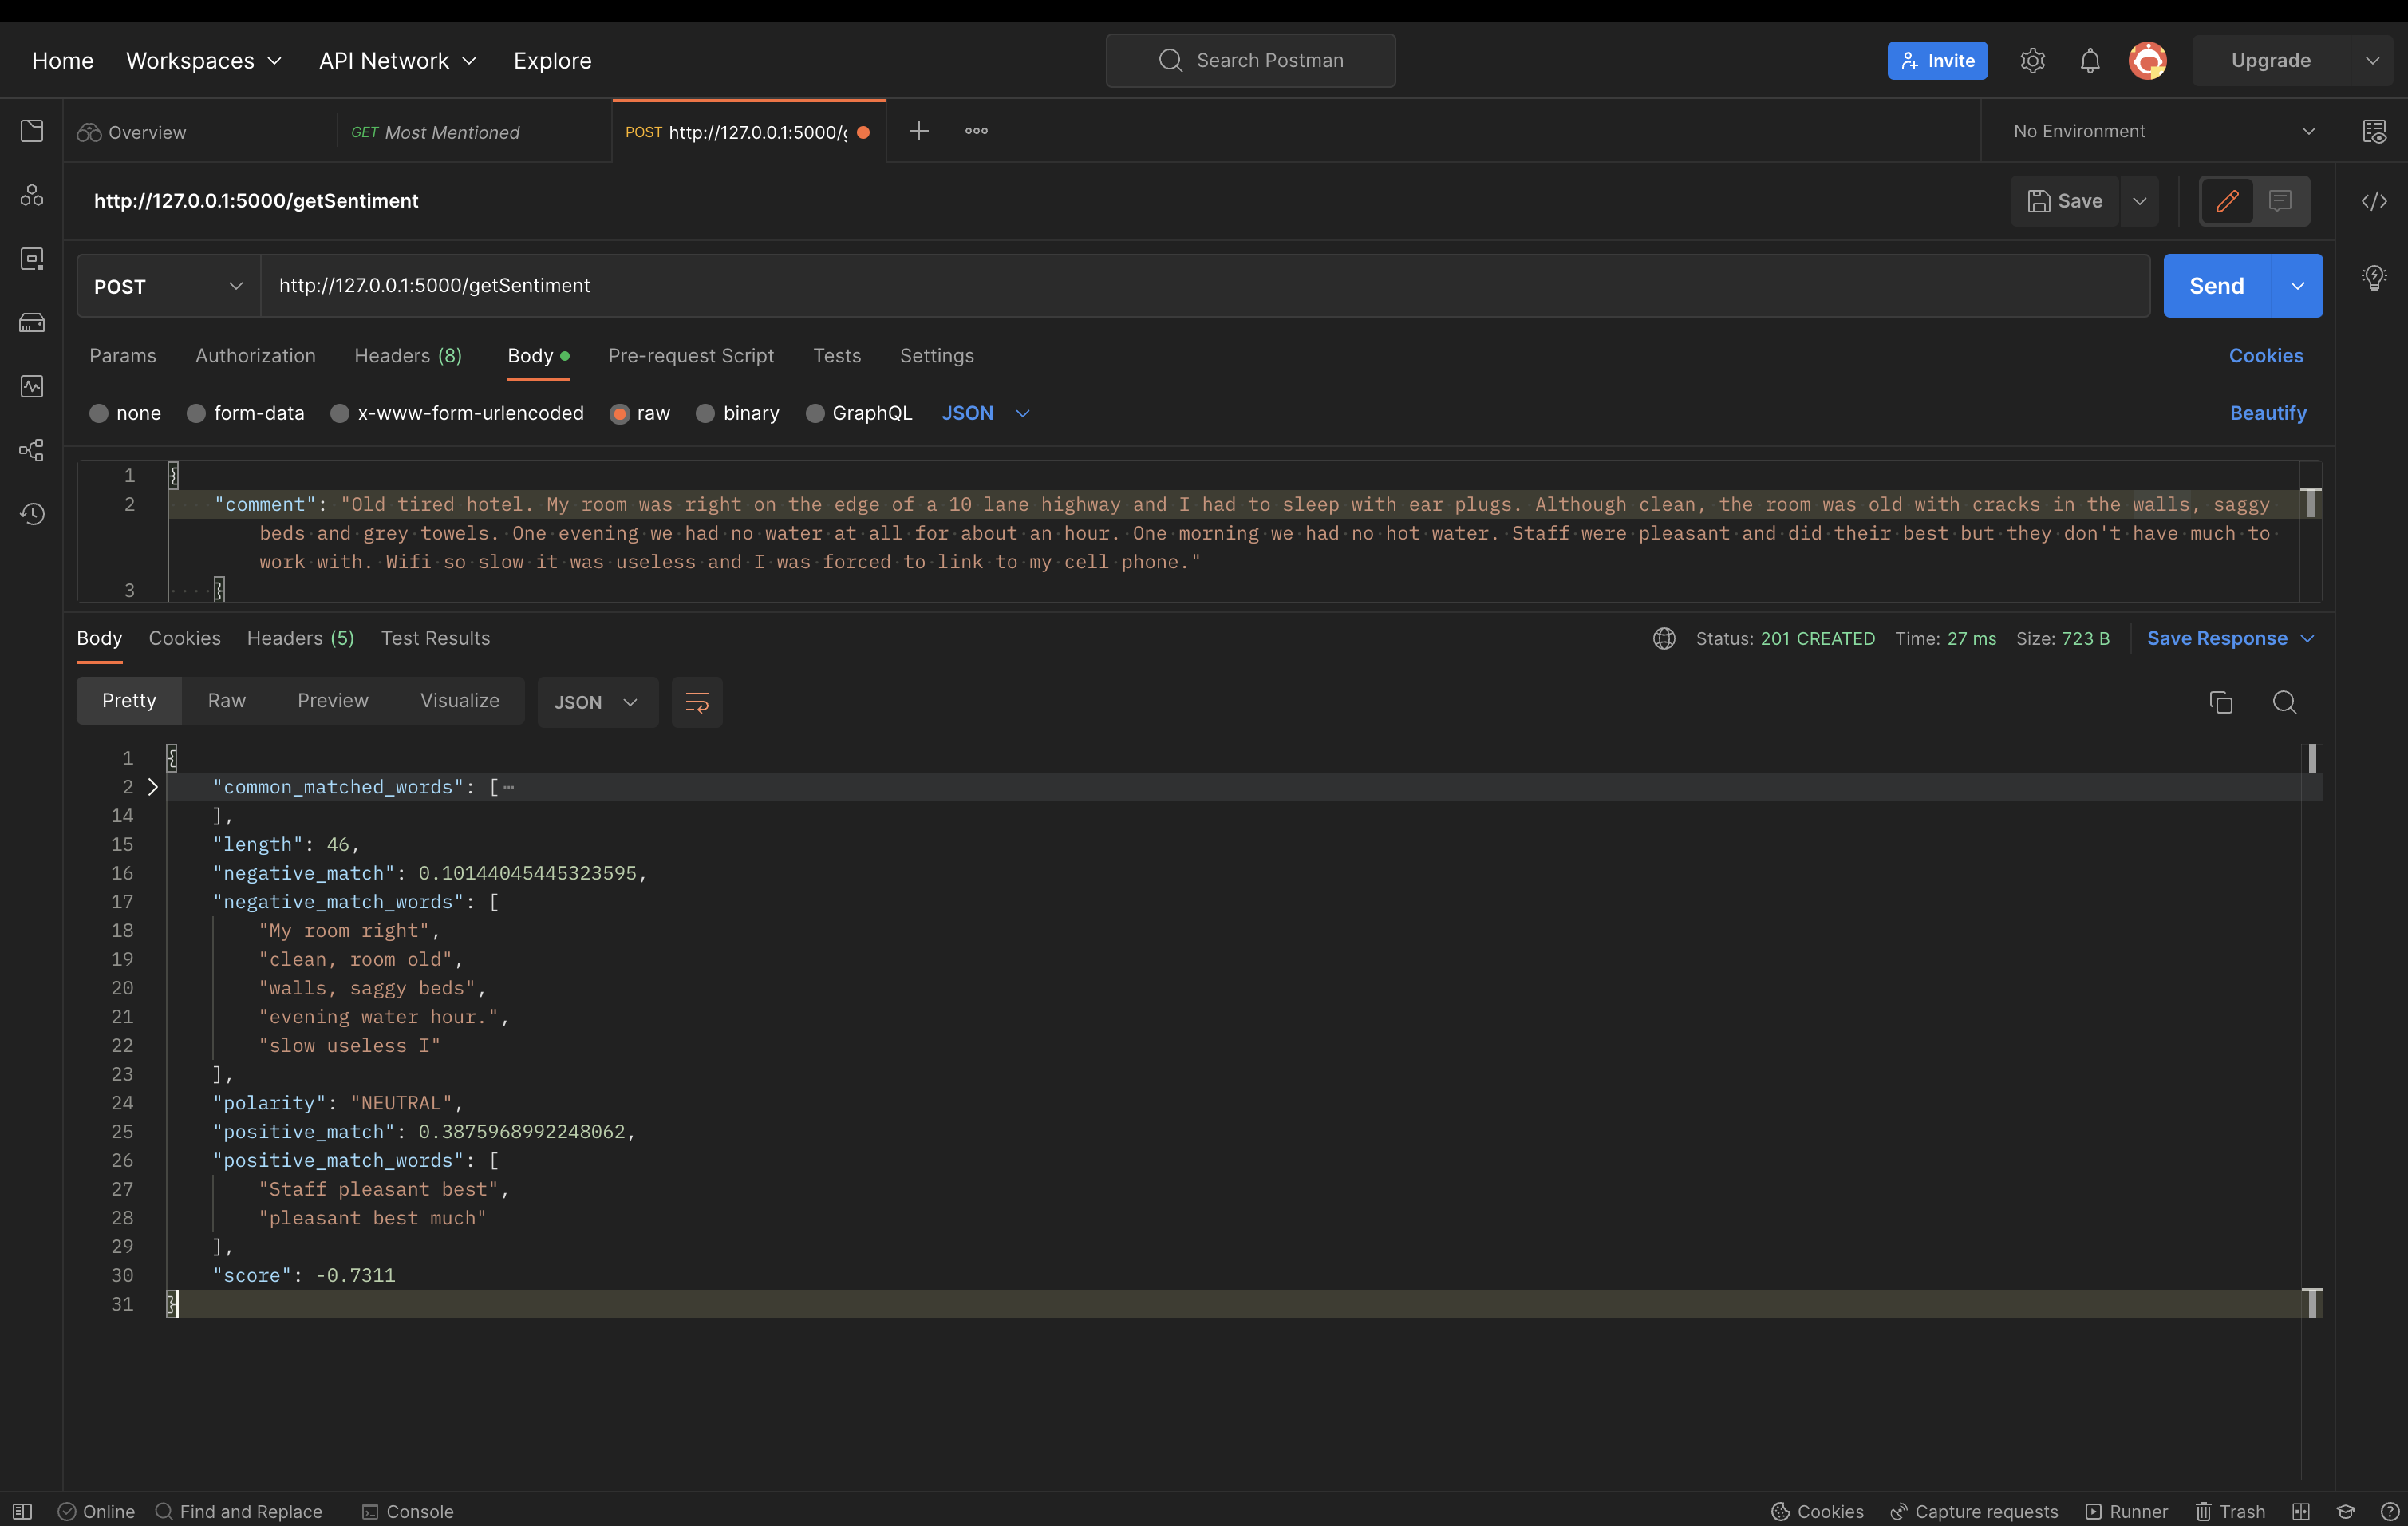
Task: Select the form-data radio button
Action: [x=197, y=413]
